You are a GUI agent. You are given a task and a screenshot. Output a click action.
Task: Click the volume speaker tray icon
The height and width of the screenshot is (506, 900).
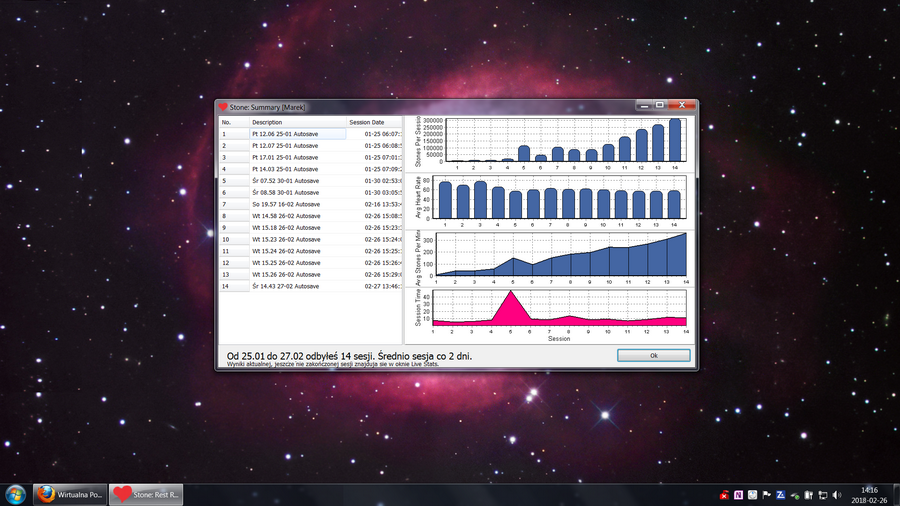(x=836, y=494)
